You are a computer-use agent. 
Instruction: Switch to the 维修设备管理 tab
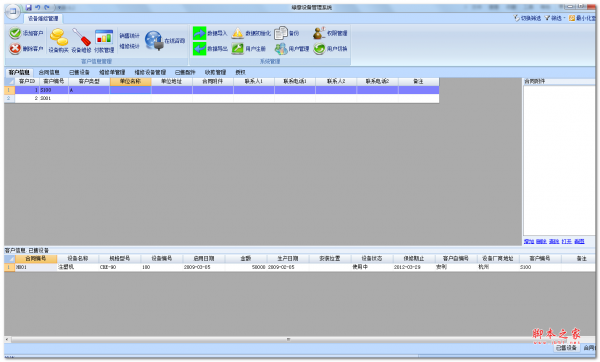click(150, 72)
